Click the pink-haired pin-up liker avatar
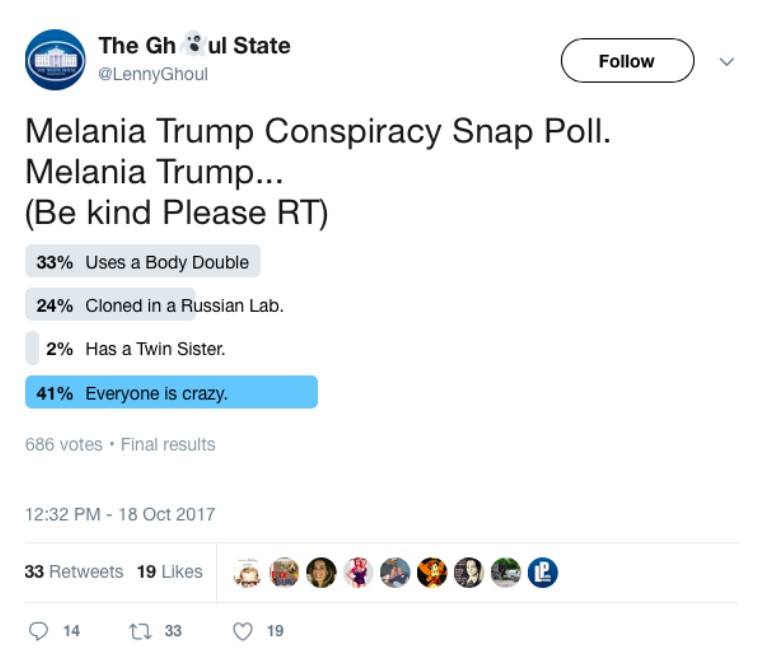 [x=358, y=572]
